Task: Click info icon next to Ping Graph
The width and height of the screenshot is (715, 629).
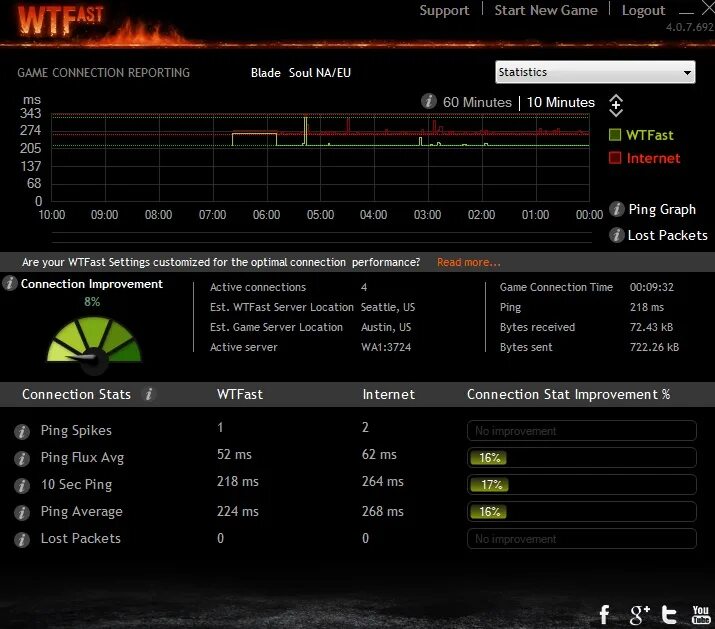Action: coord(617,209)
